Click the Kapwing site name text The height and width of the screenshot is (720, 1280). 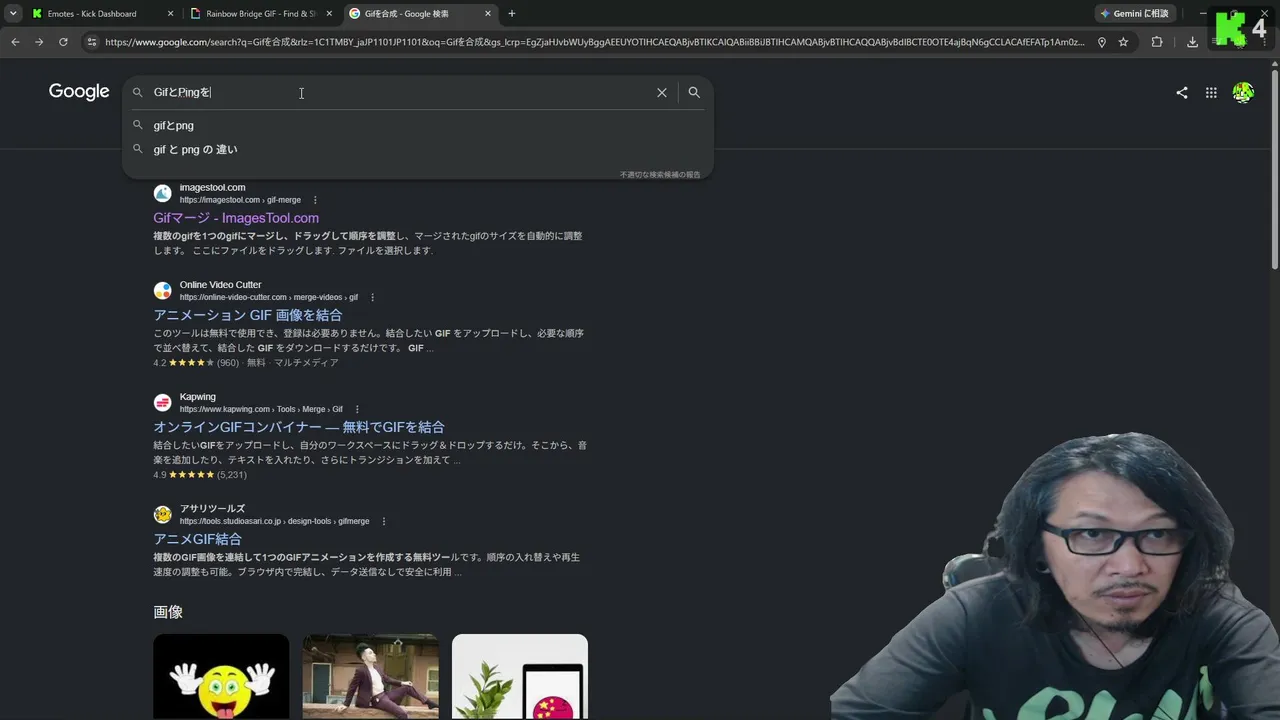tap(198, 397)
